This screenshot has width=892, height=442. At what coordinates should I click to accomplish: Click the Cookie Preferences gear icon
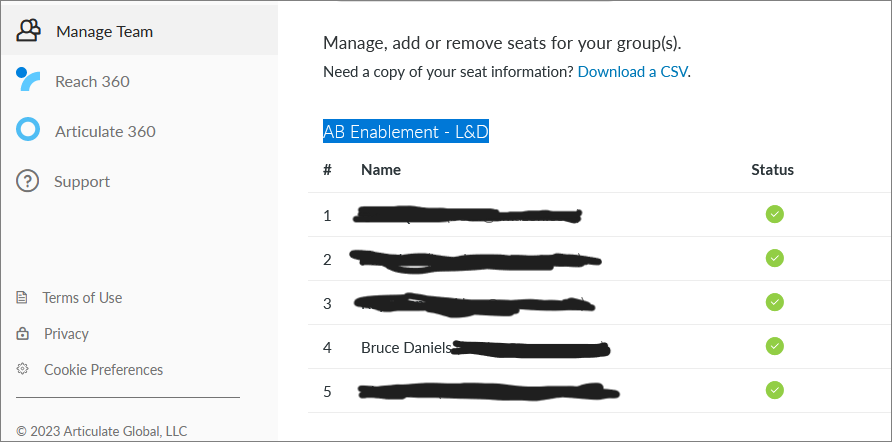click(22, 369)
